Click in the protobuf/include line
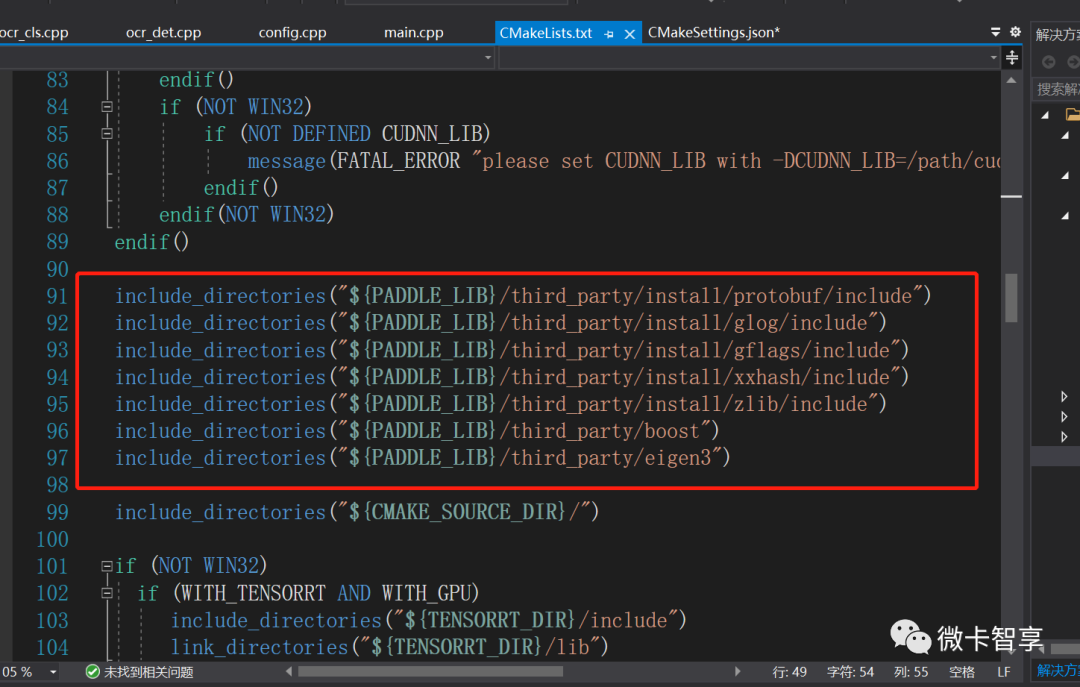Image resolution: width=1080 pixels, height=687 pixels. pyautogui.click(x=523, y=296)
